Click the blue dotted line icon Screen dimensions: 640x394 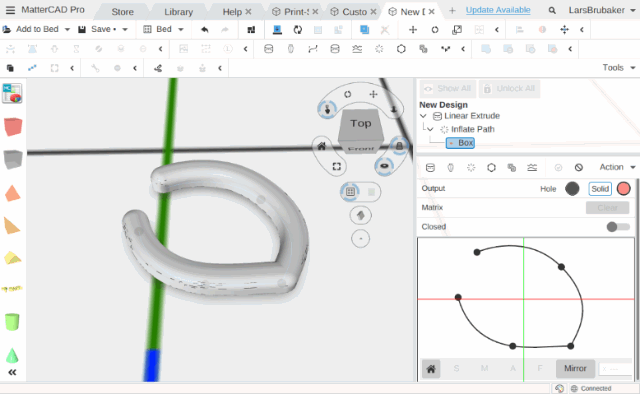(32, 68)
